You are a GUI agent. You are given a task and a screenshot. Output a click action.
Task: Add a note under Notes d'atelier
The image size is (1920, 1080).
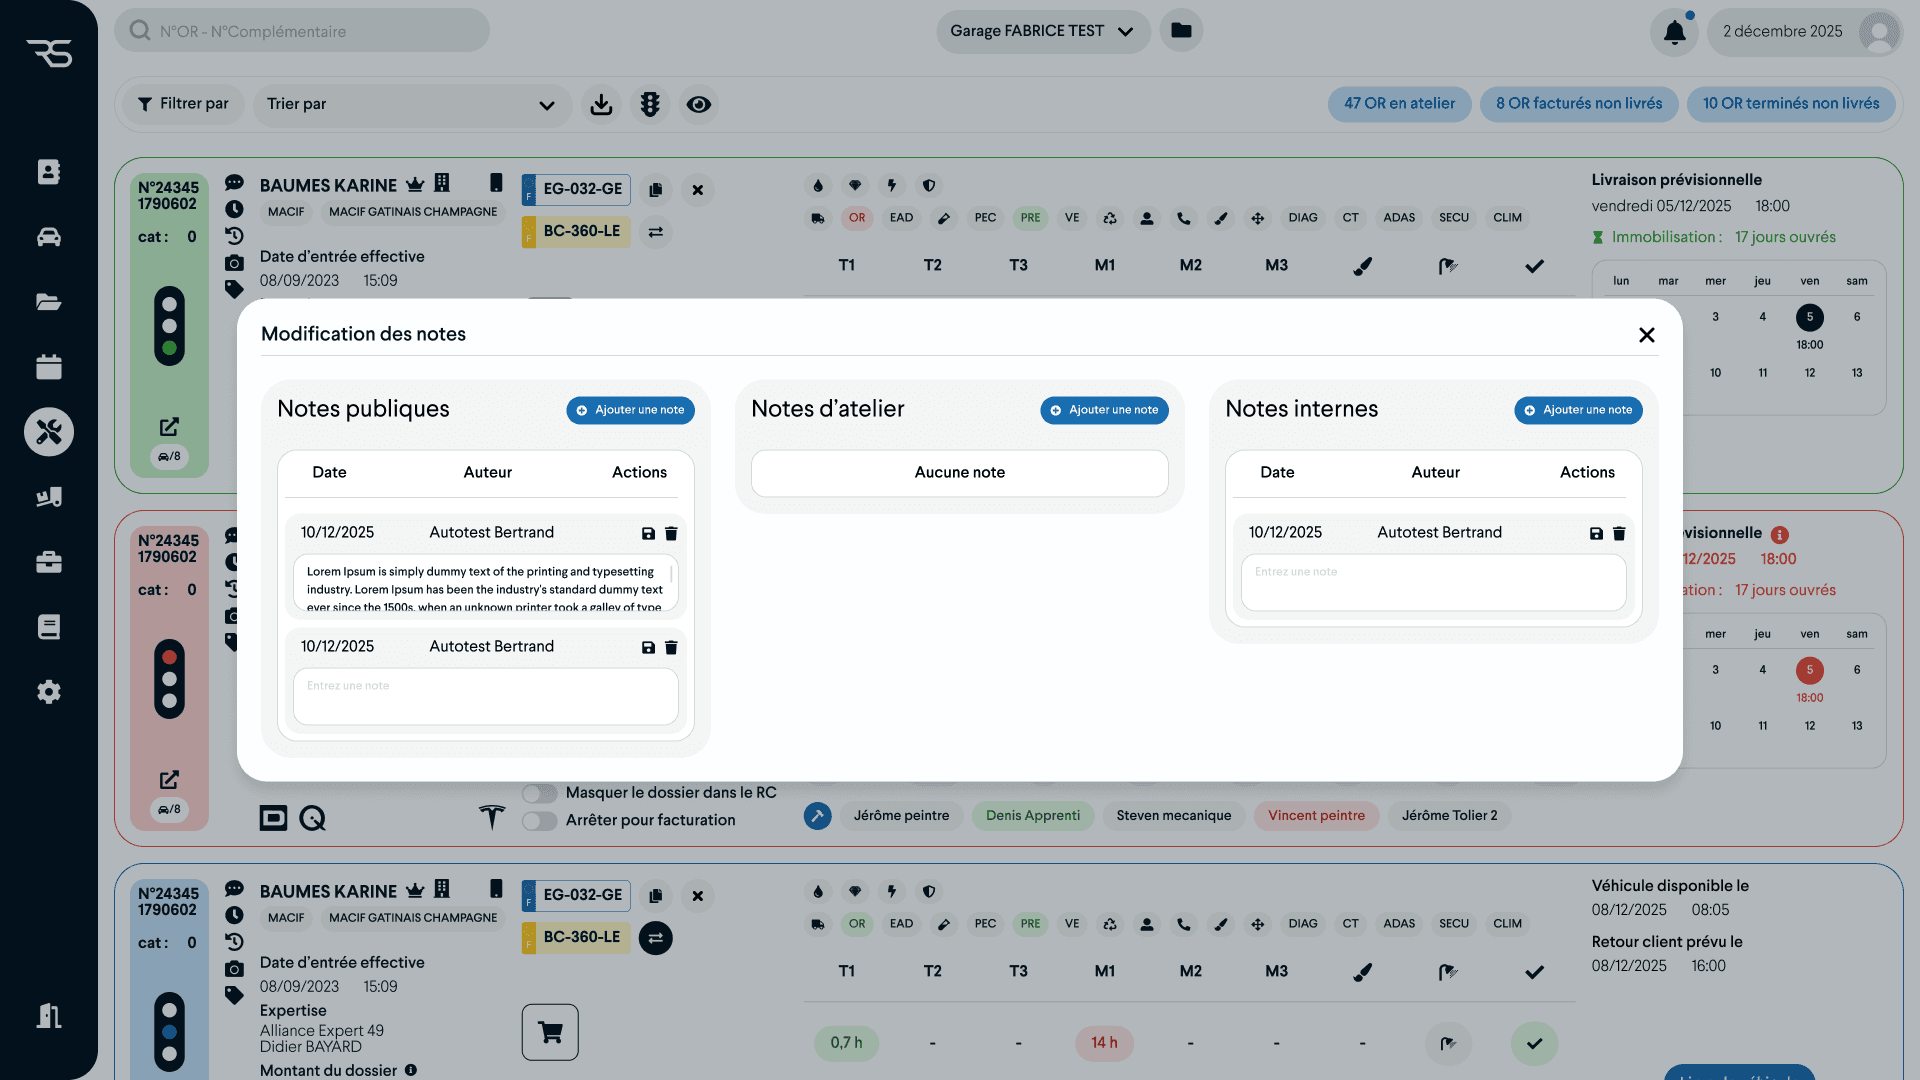(x=1104, y=410)
